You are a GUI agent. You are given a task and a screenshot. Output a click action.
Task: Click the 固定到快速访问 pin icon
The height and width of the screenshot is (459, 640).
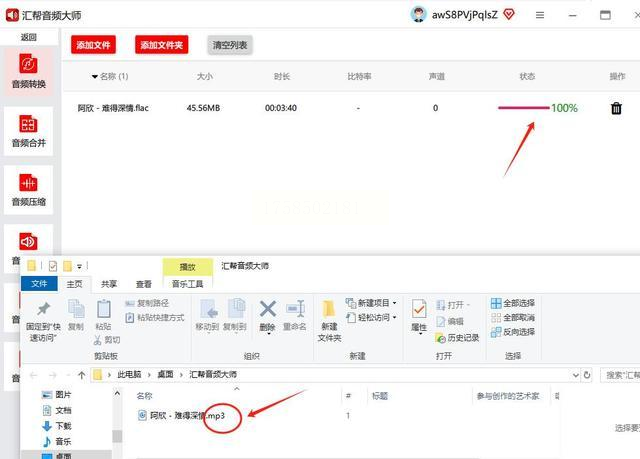[43, 309]
